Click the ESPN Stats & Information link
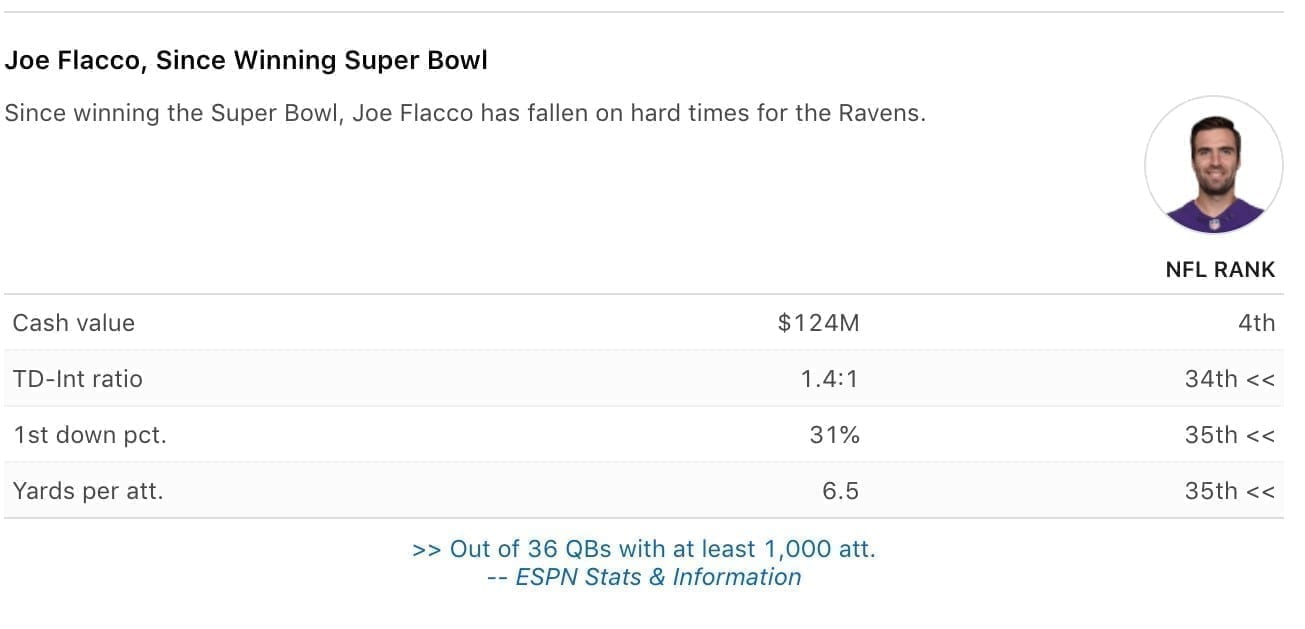The height and width of the screenshot is (629, 1305). tap(658, 577)
